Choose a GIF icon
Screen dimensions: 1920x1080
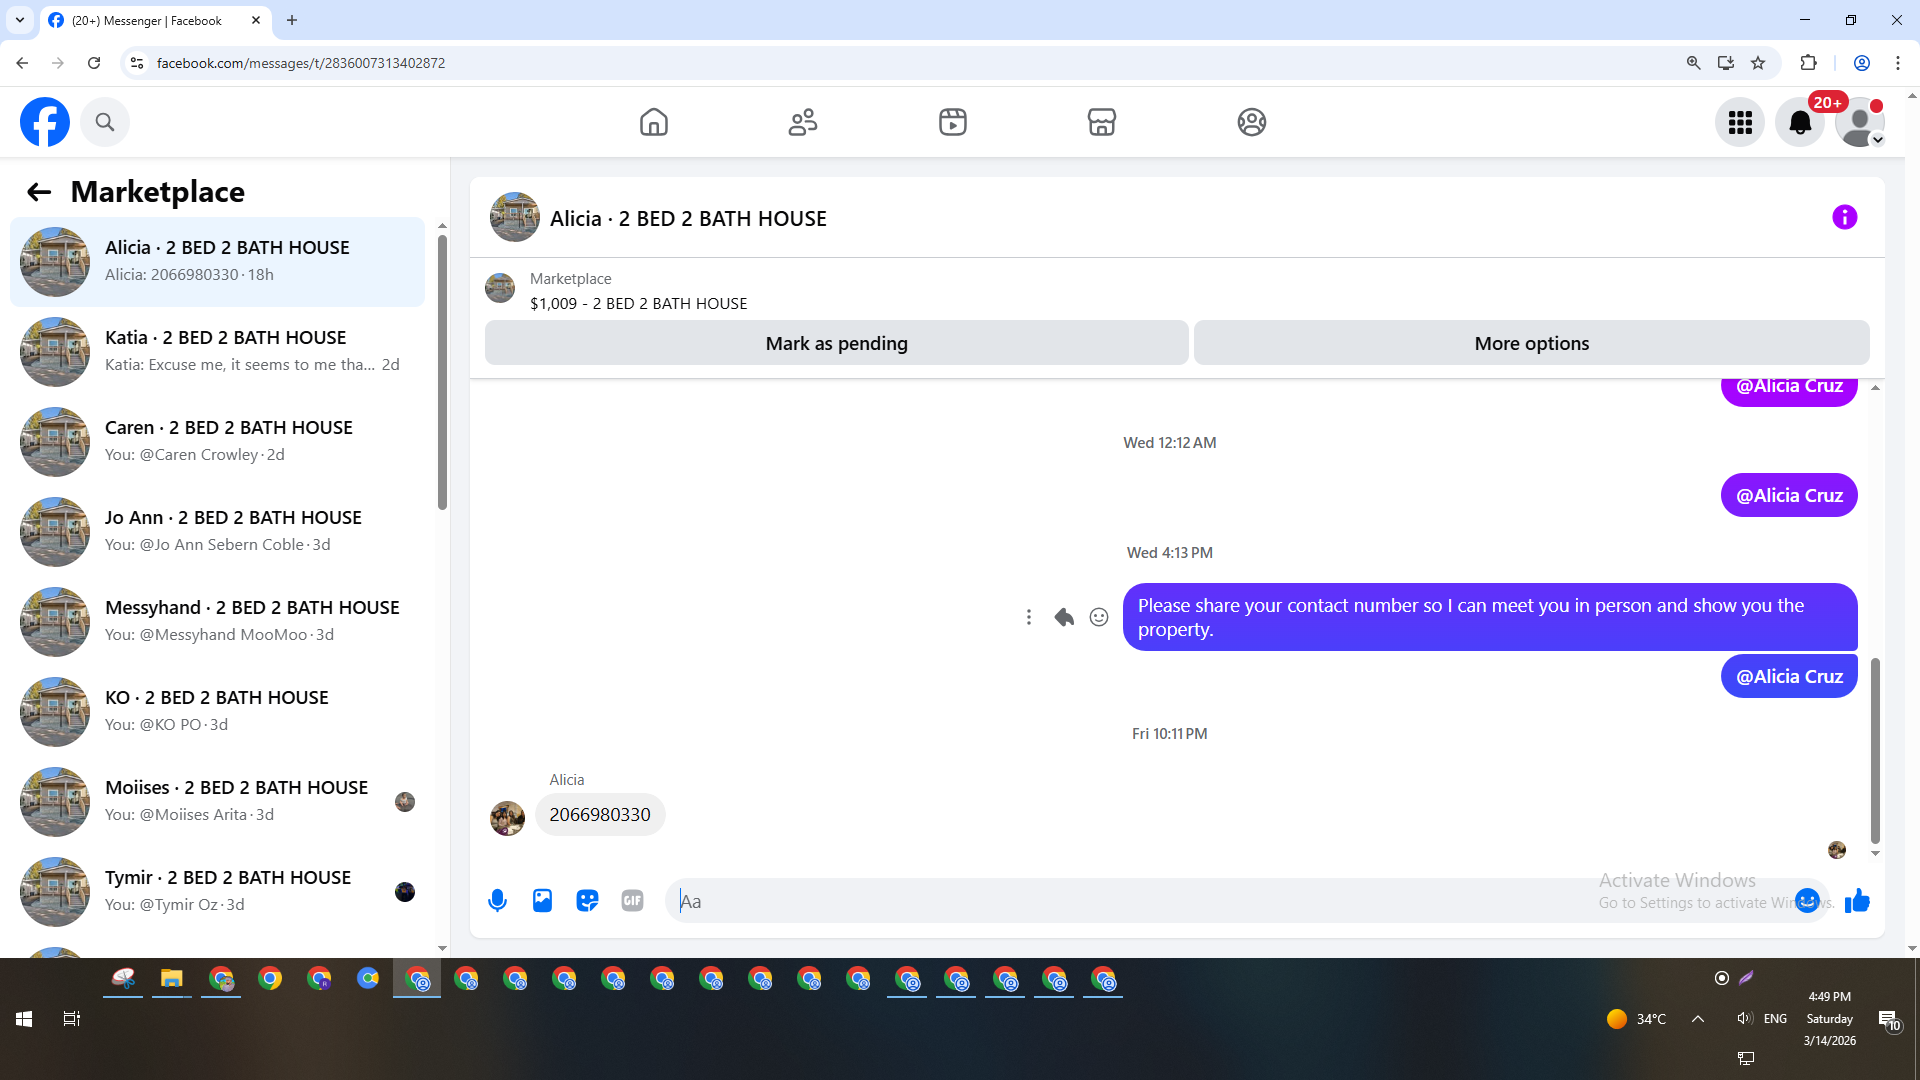(x=632, y=901)
